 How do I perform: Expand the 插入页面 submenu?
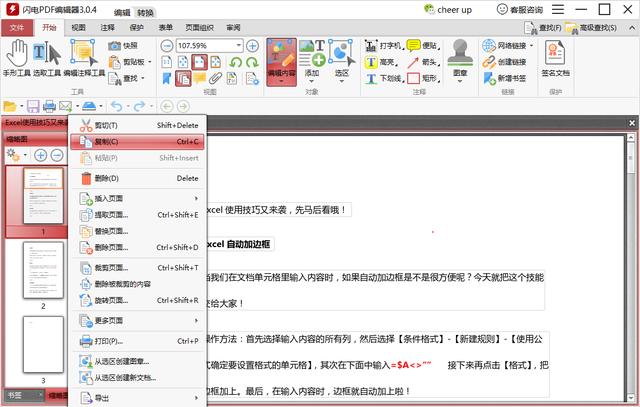(137, 198)
